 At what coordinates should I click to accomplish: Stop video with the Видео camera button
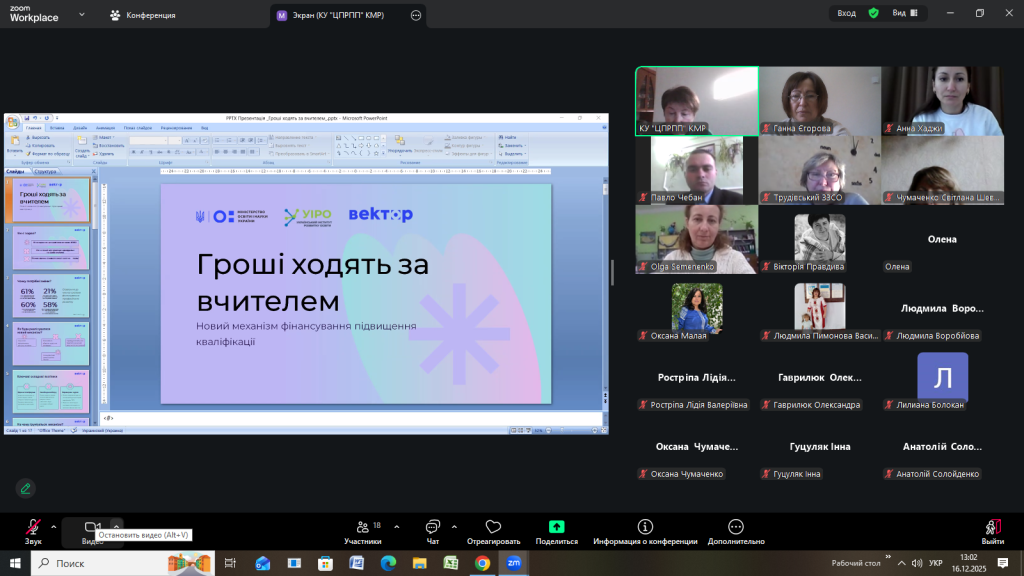tap(93, 527)
